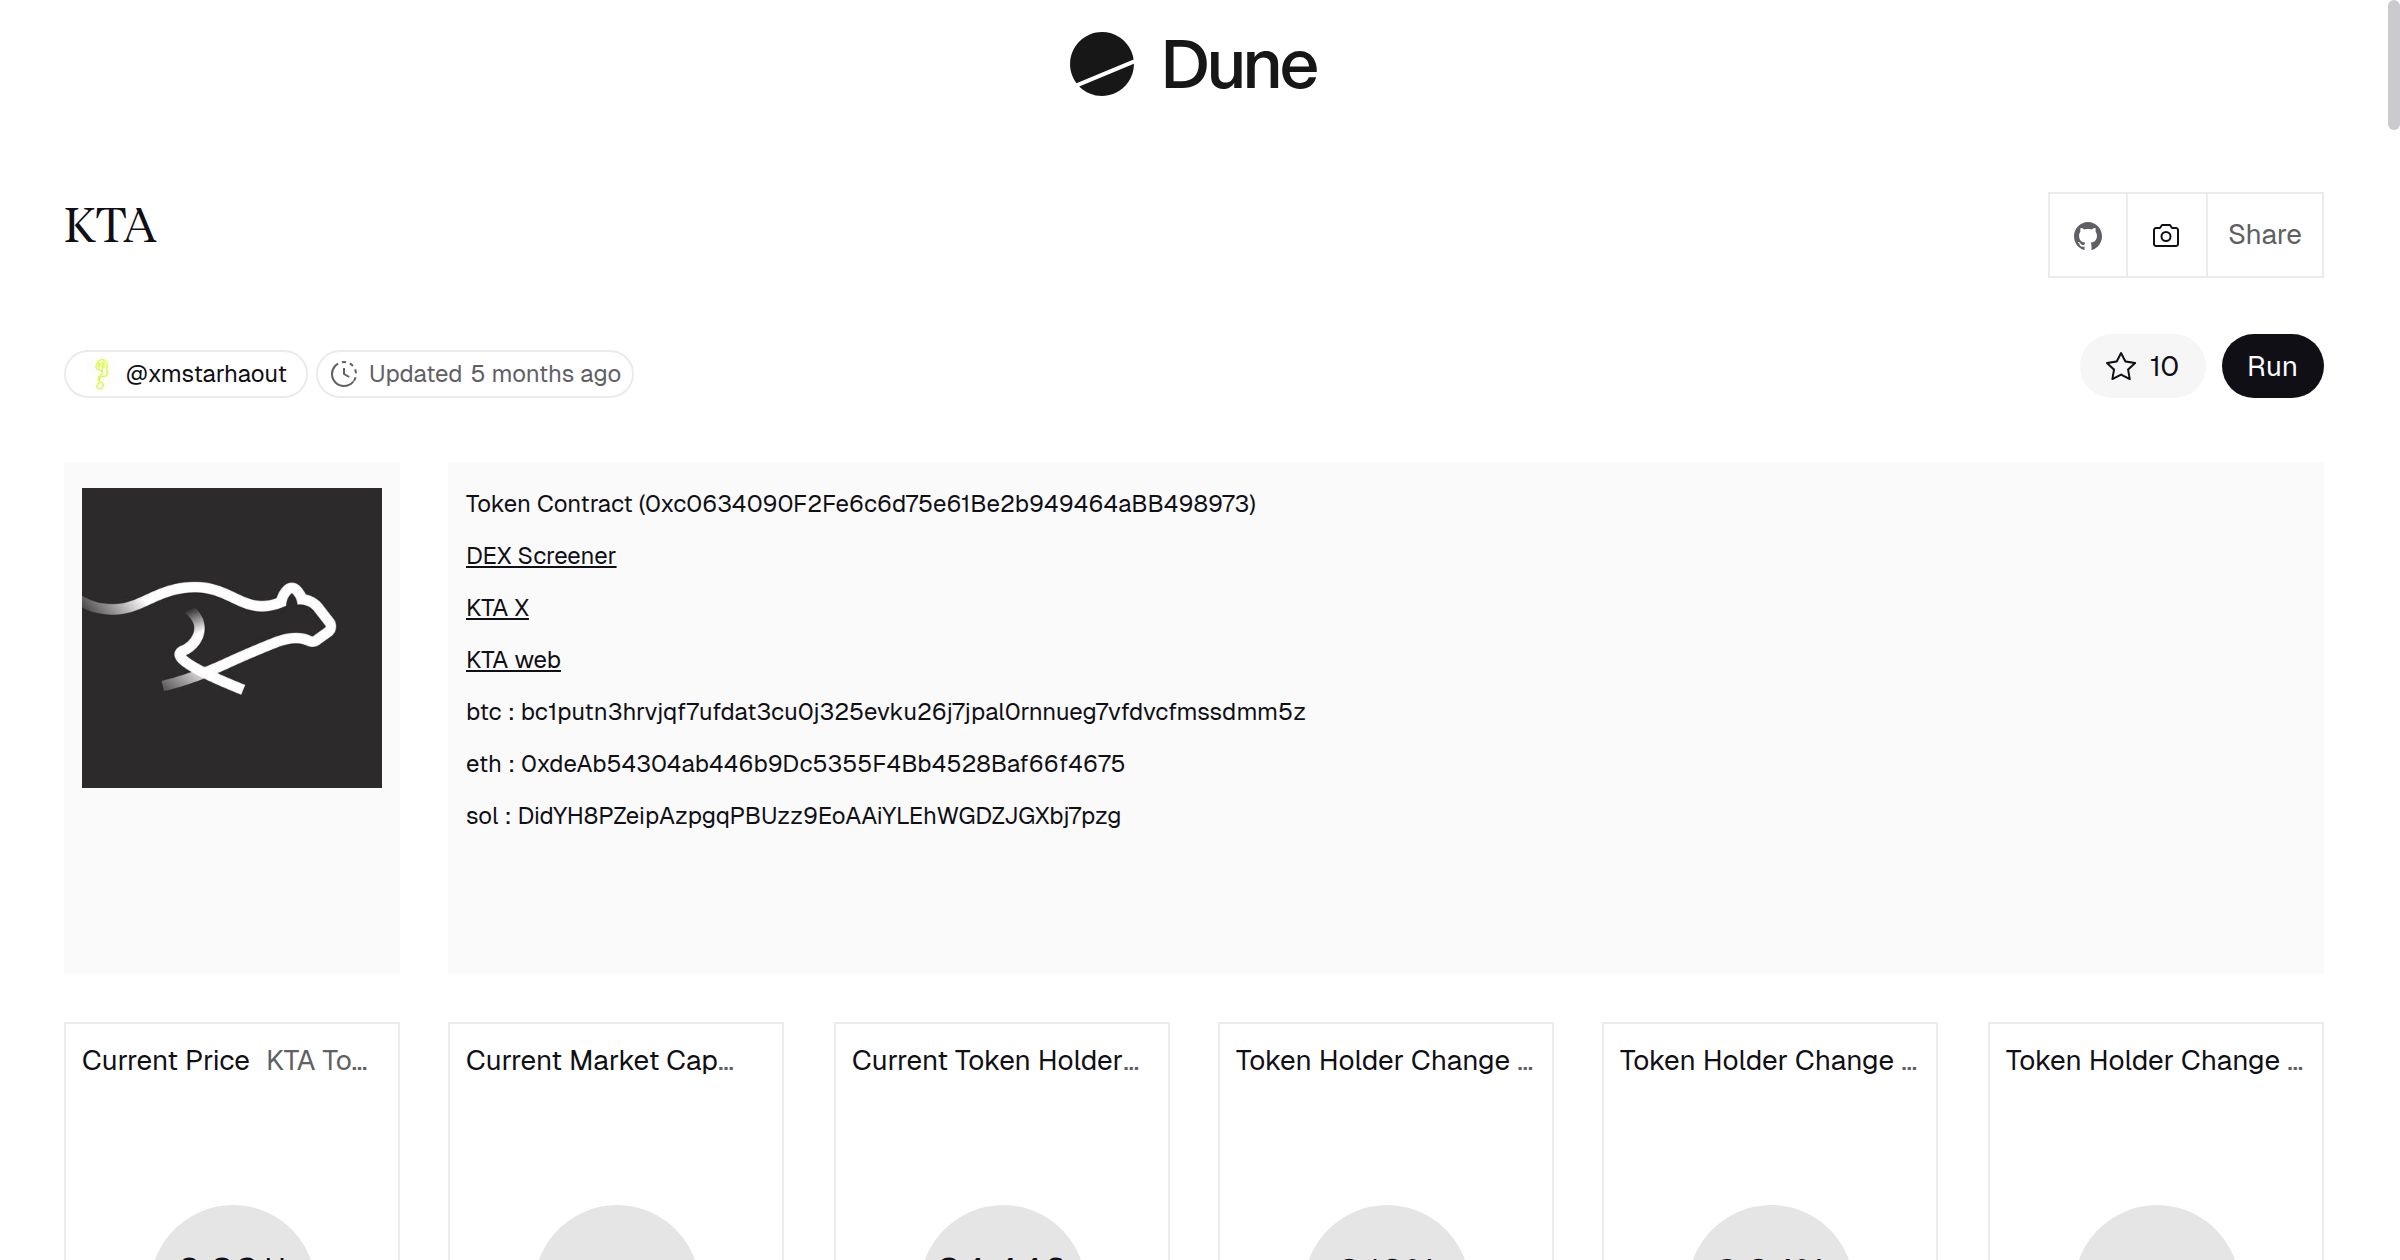Click the Dune logo icon
The width and height of the screenshot is (2400, 1260).
coord(1101,64)
